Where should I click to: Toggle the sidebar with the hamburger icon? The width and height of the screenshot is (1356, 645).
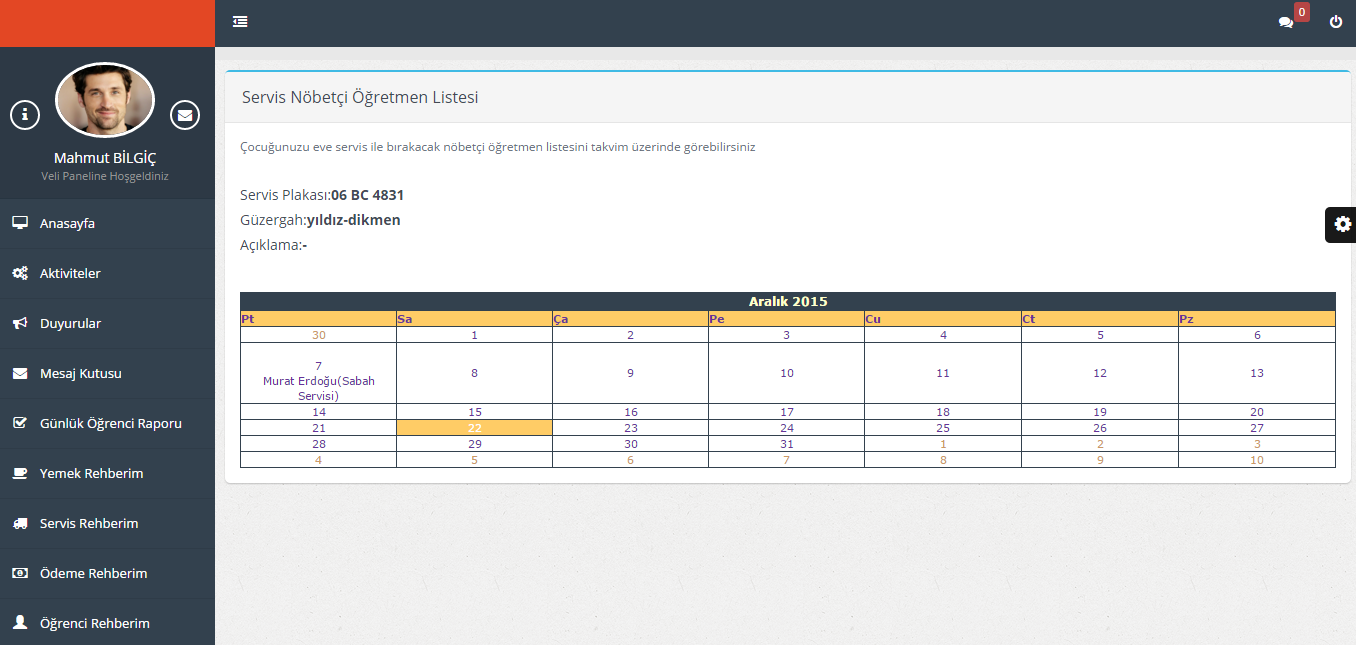(x=240, y=22)
